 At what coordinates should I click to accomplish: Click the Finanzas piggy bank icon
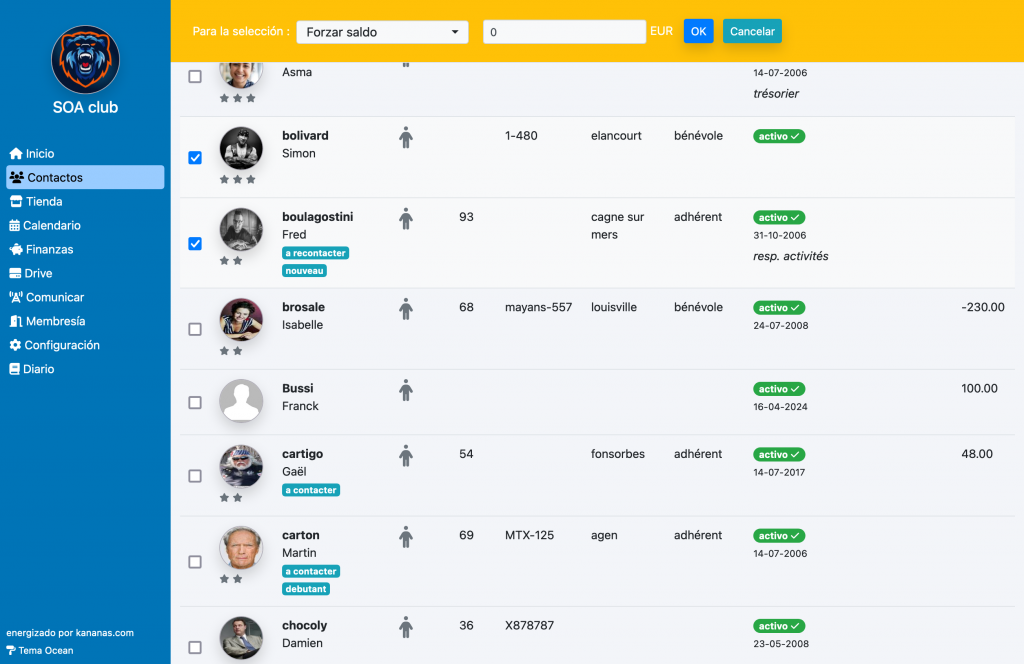(15, 250)
